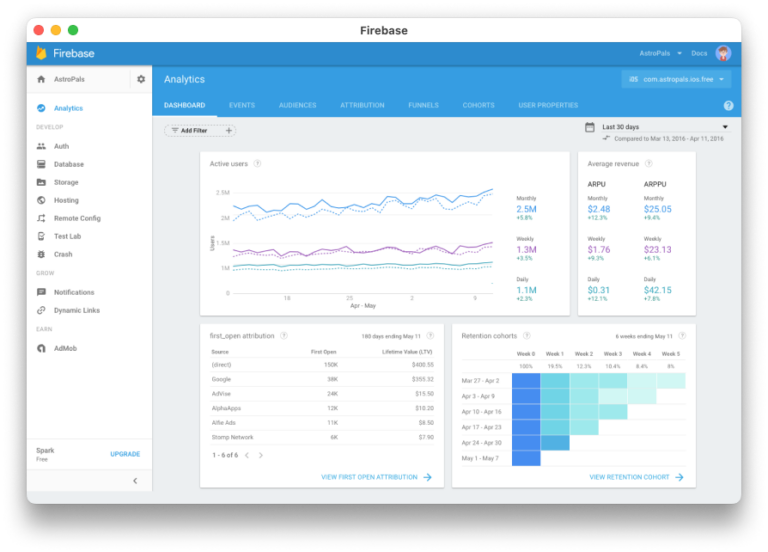768x552 pixels.
Task: Click the Spark Free plan label
Action: (45, 454)
